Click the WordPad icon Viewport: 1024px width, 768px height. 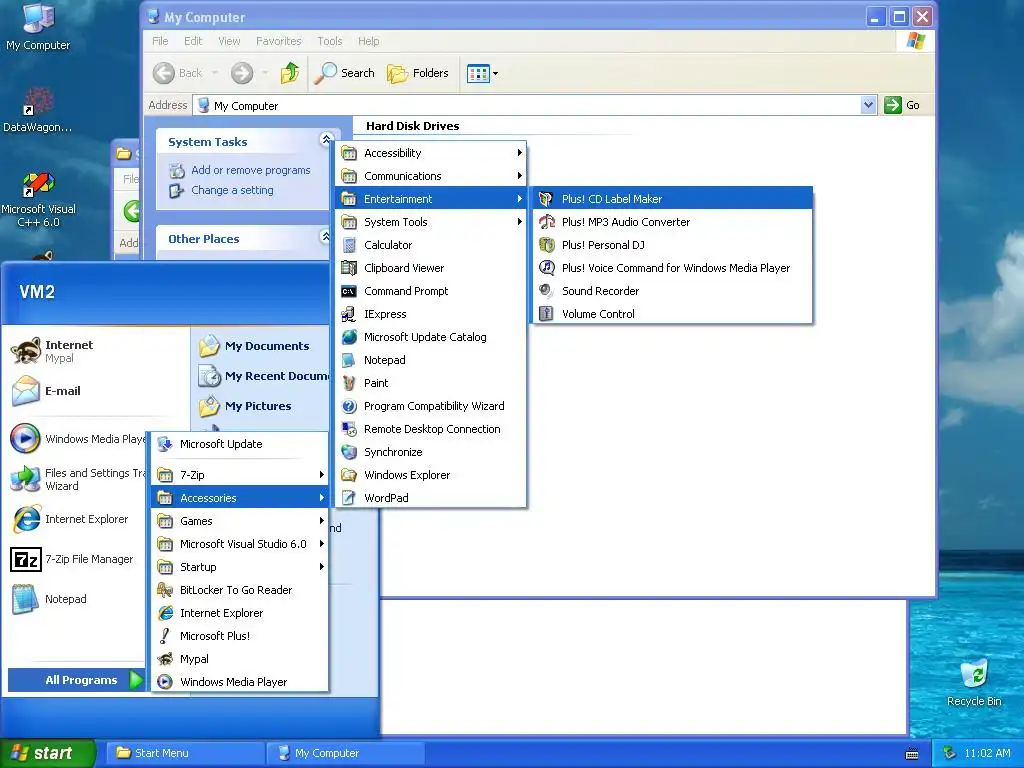coord(349,498)
